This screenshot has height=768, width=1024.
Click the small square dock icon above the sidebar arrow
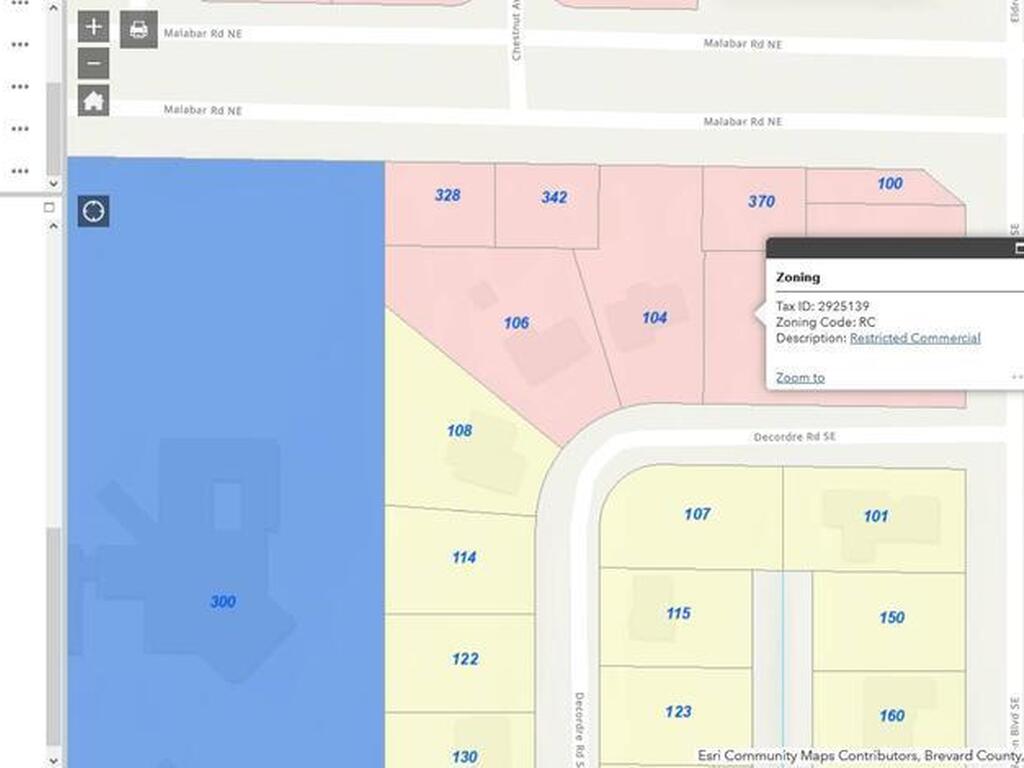48,207
